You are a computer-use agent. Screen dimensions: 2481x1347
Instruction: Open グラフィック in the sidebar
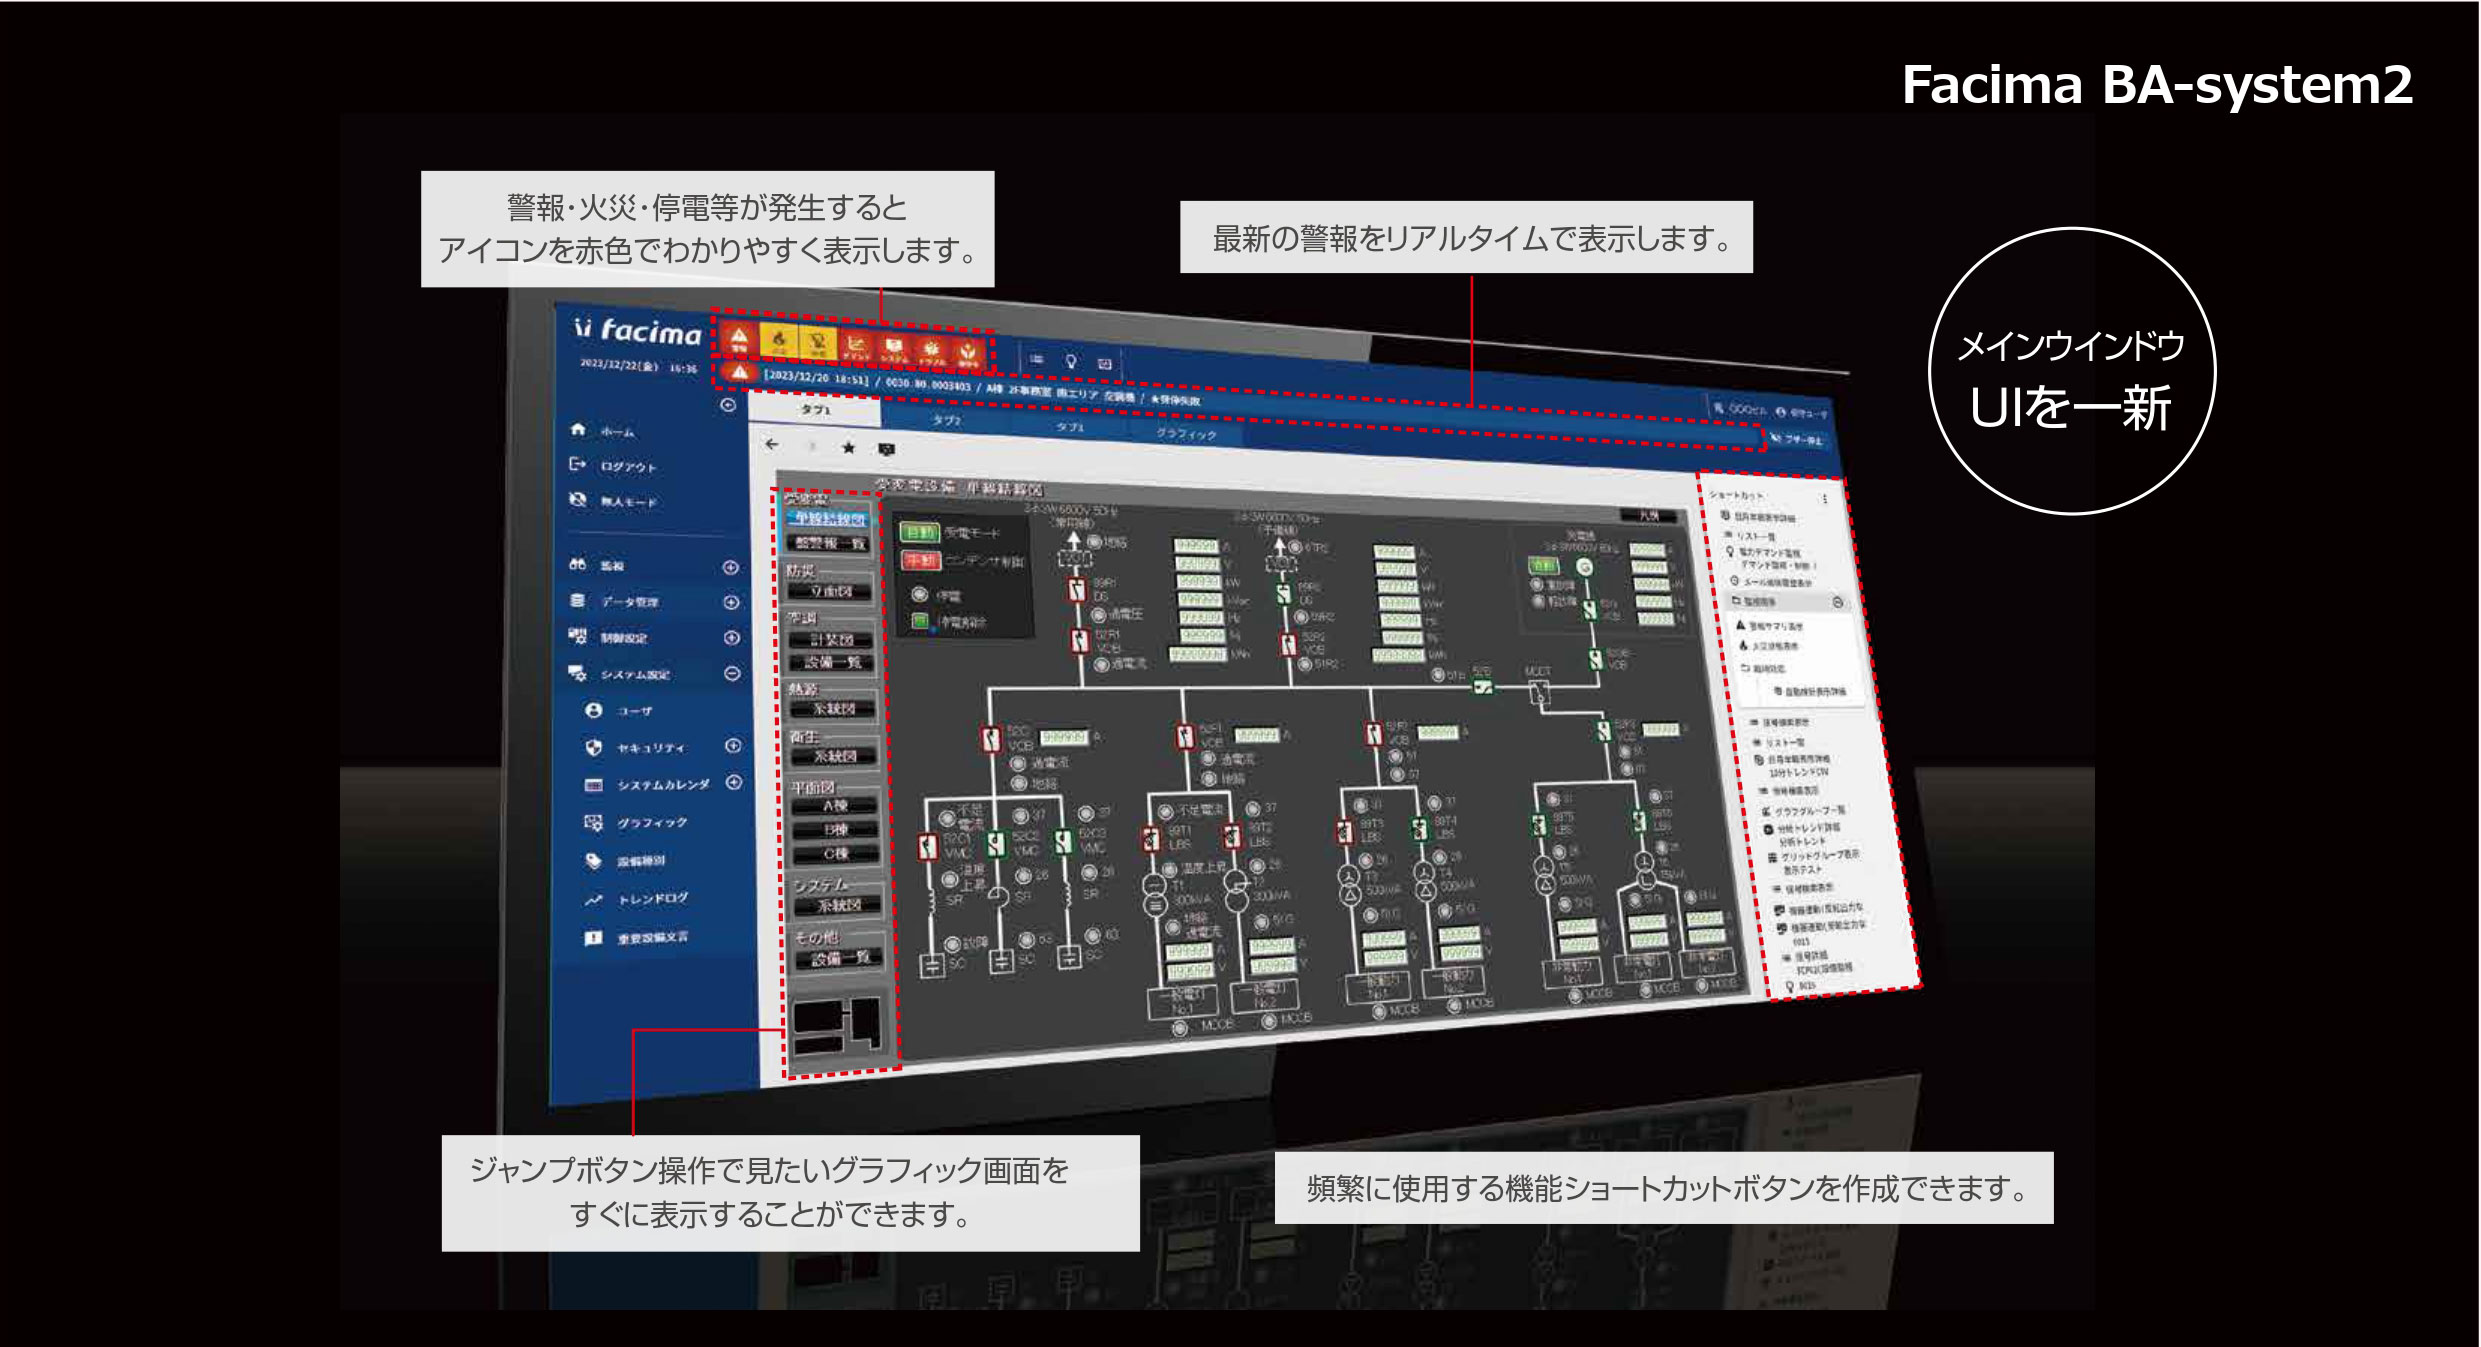click(637, 822)
